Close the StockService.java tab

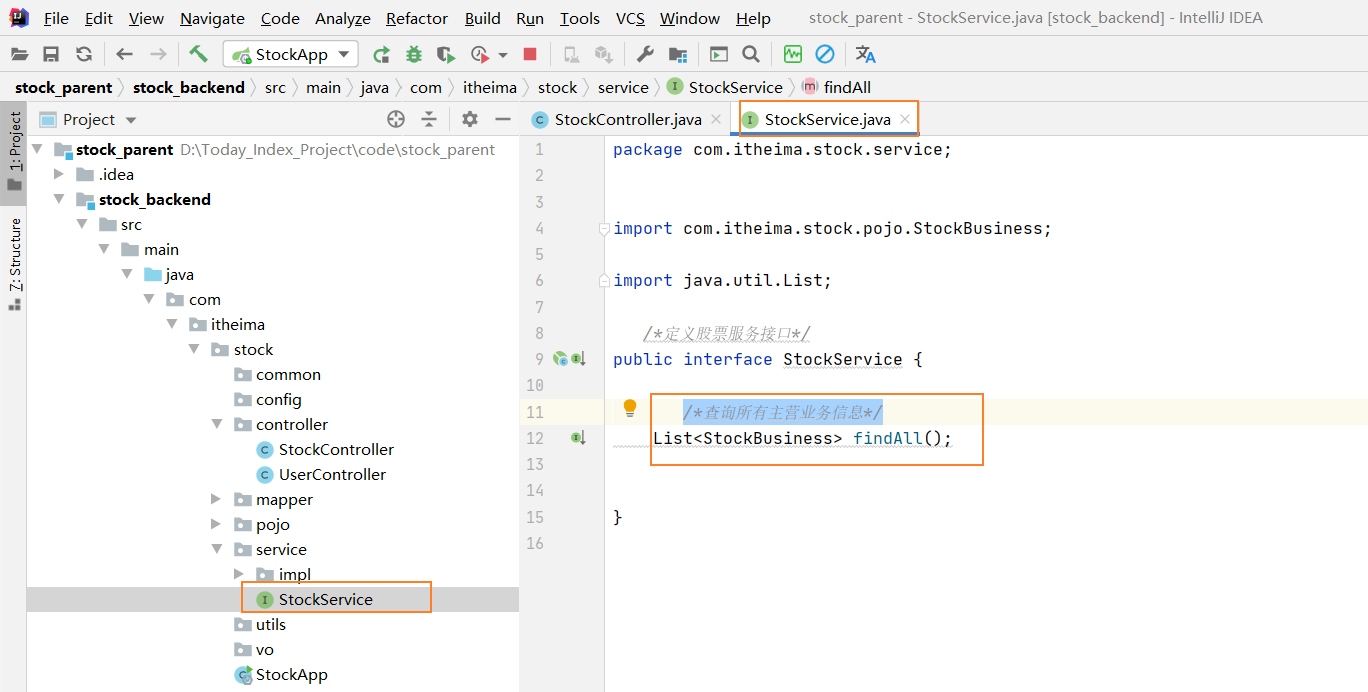(x=904, y=120)
